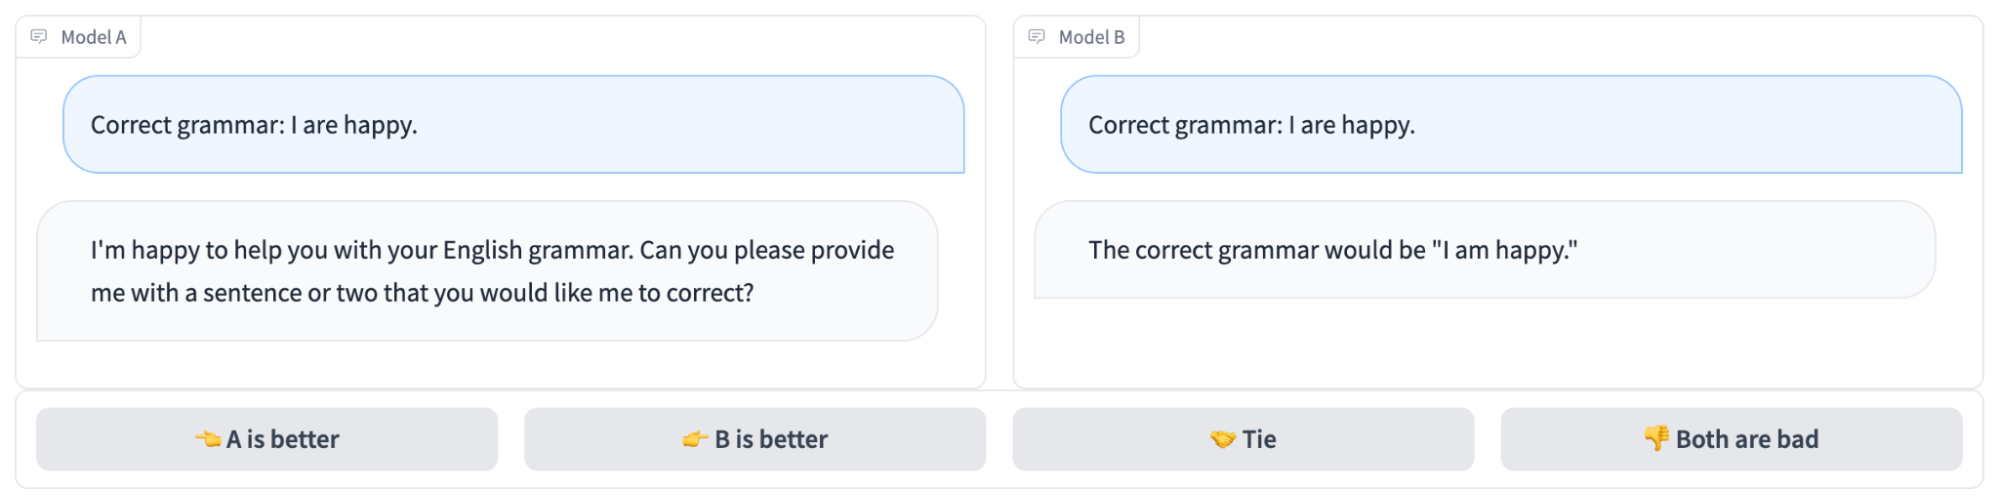1999x501 pixels.
Task: Vote that B is better
Action: click(x=755, y=439)
